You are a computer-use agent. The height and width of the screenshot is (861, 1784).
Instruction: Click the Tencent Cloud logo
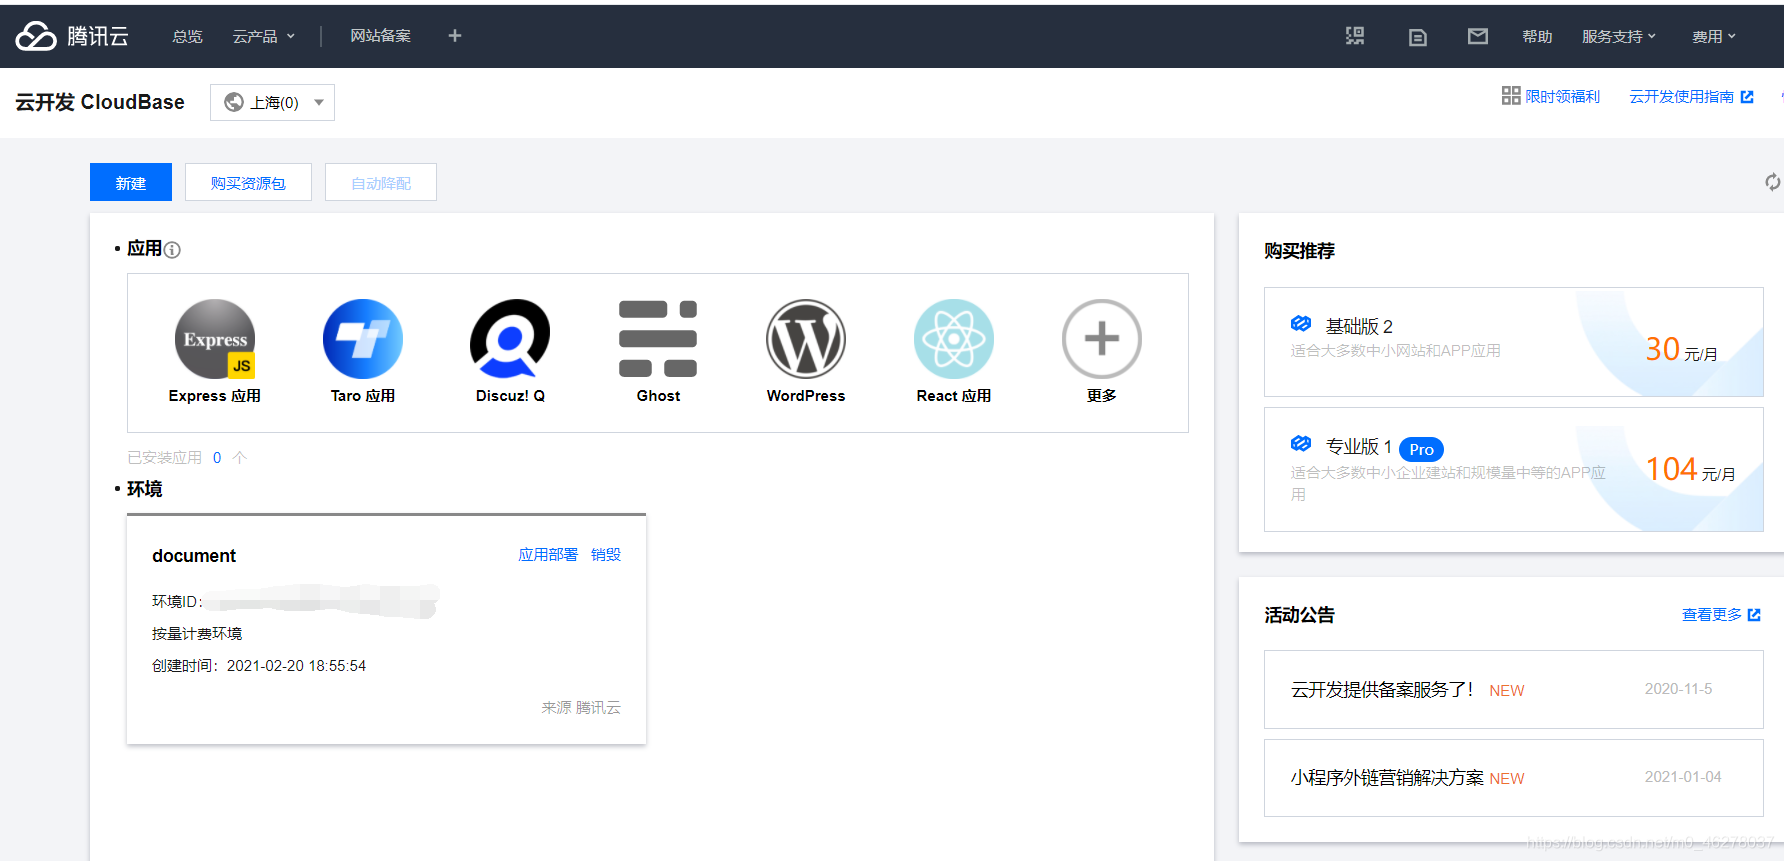coord(72,36)
